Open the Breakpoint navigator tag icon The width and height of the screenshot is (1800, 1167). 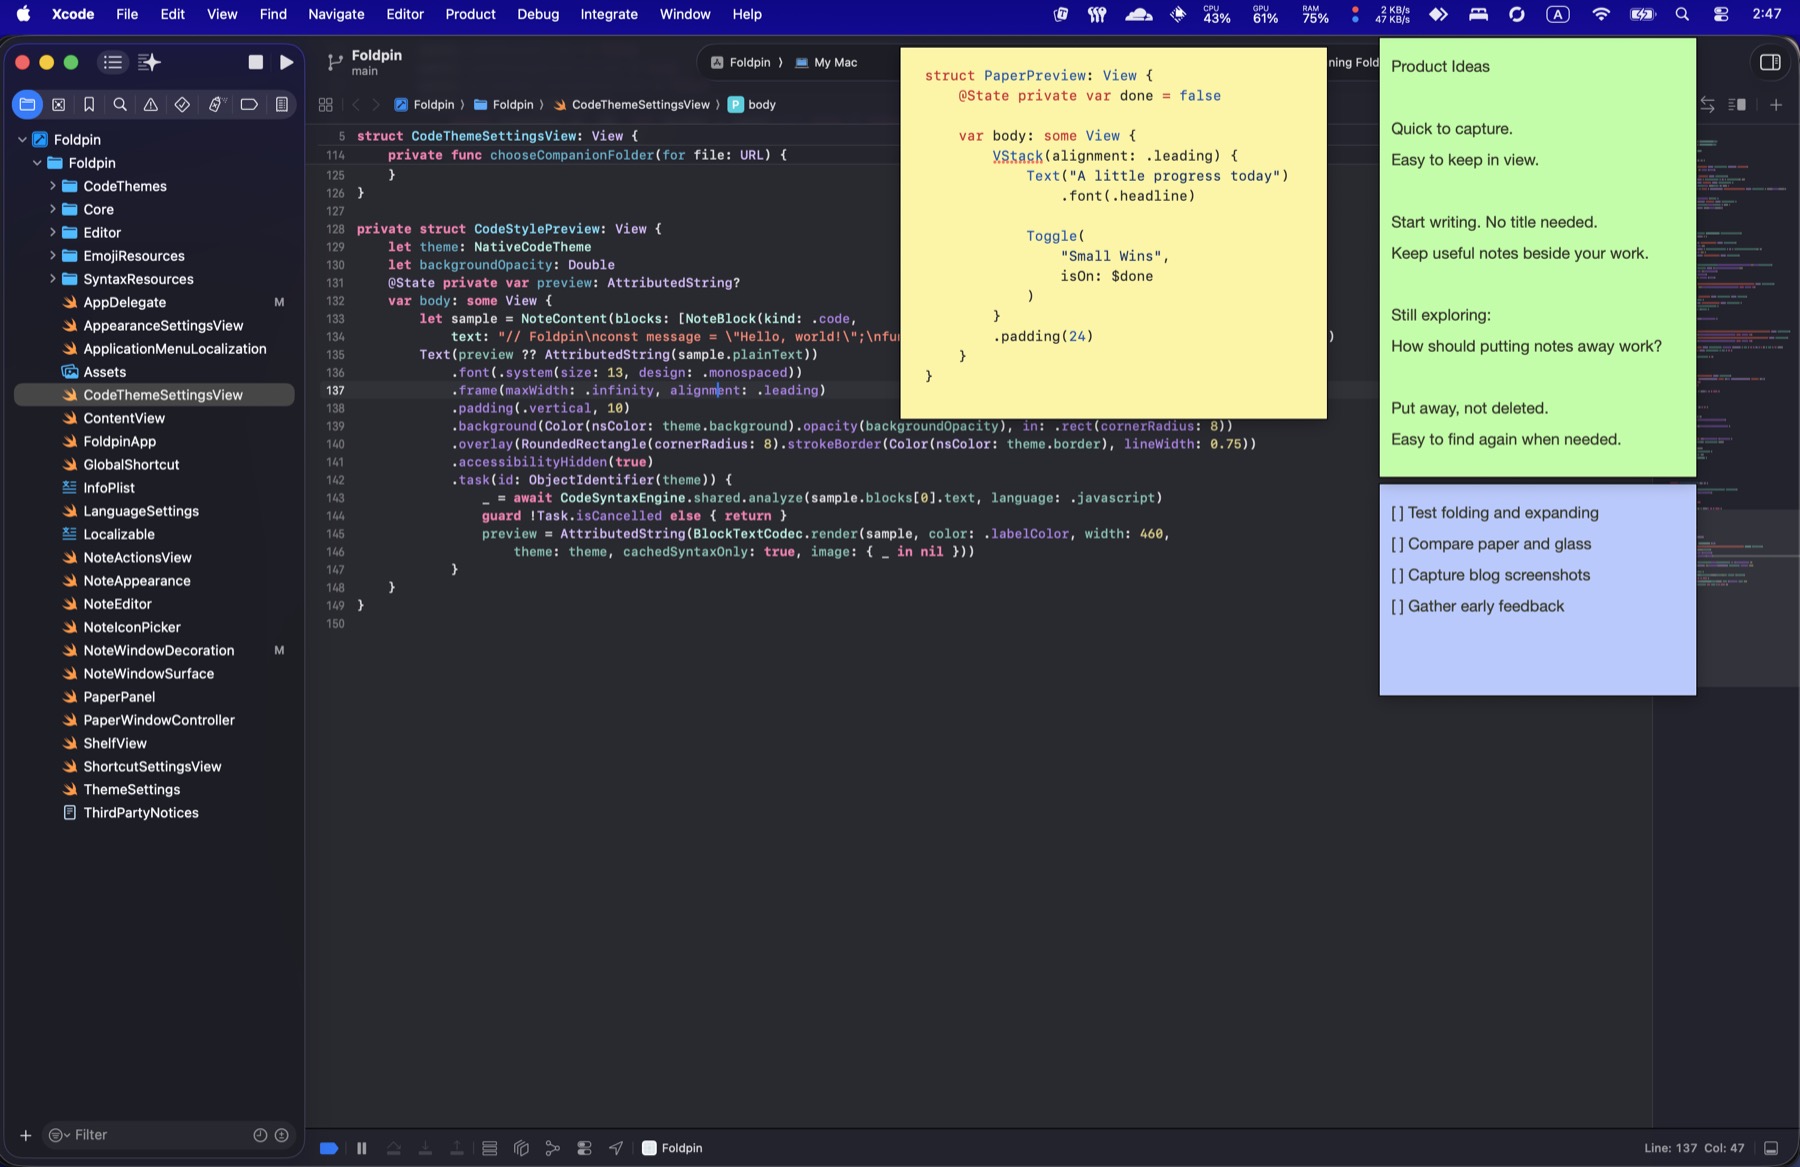[x=249, y=104]
